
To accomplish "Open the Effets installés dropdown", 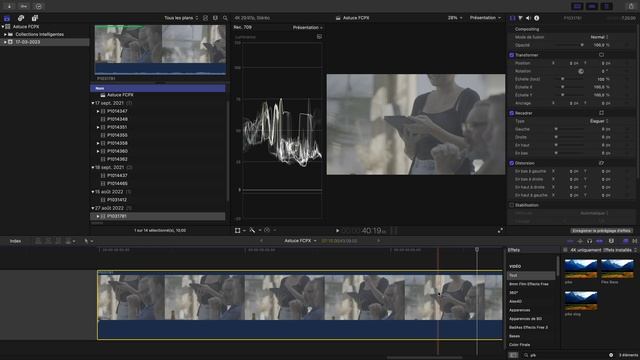I will tap(620, 250).
